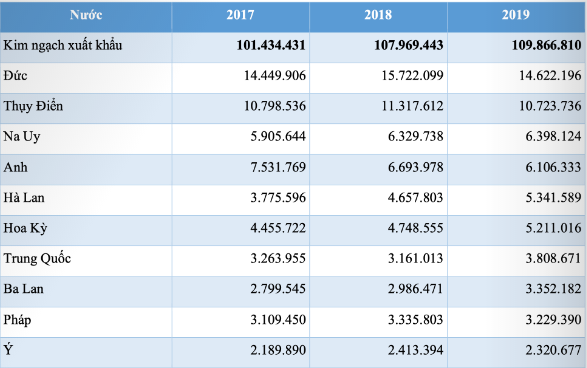The height and width of the screenshot is (368, 587).
Task: Select cell 7.531.769
Action: point(278,167)
